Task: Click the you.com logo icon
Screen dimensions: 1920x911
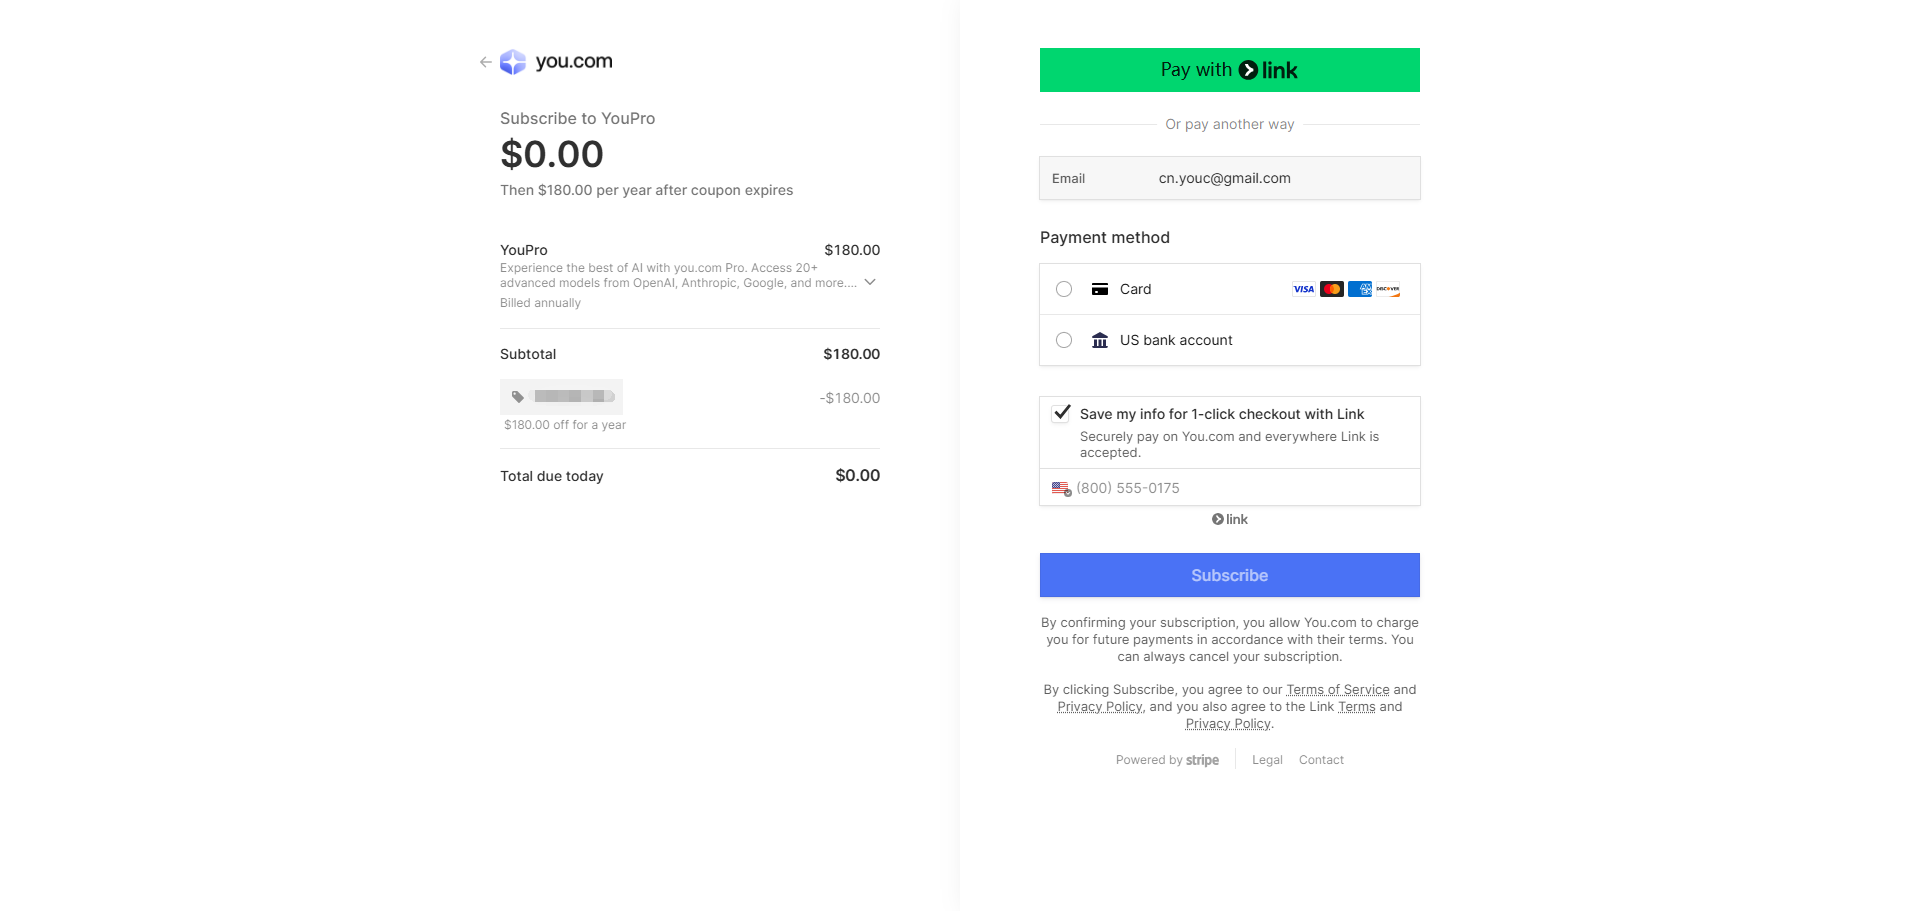Action: (513, 62)
